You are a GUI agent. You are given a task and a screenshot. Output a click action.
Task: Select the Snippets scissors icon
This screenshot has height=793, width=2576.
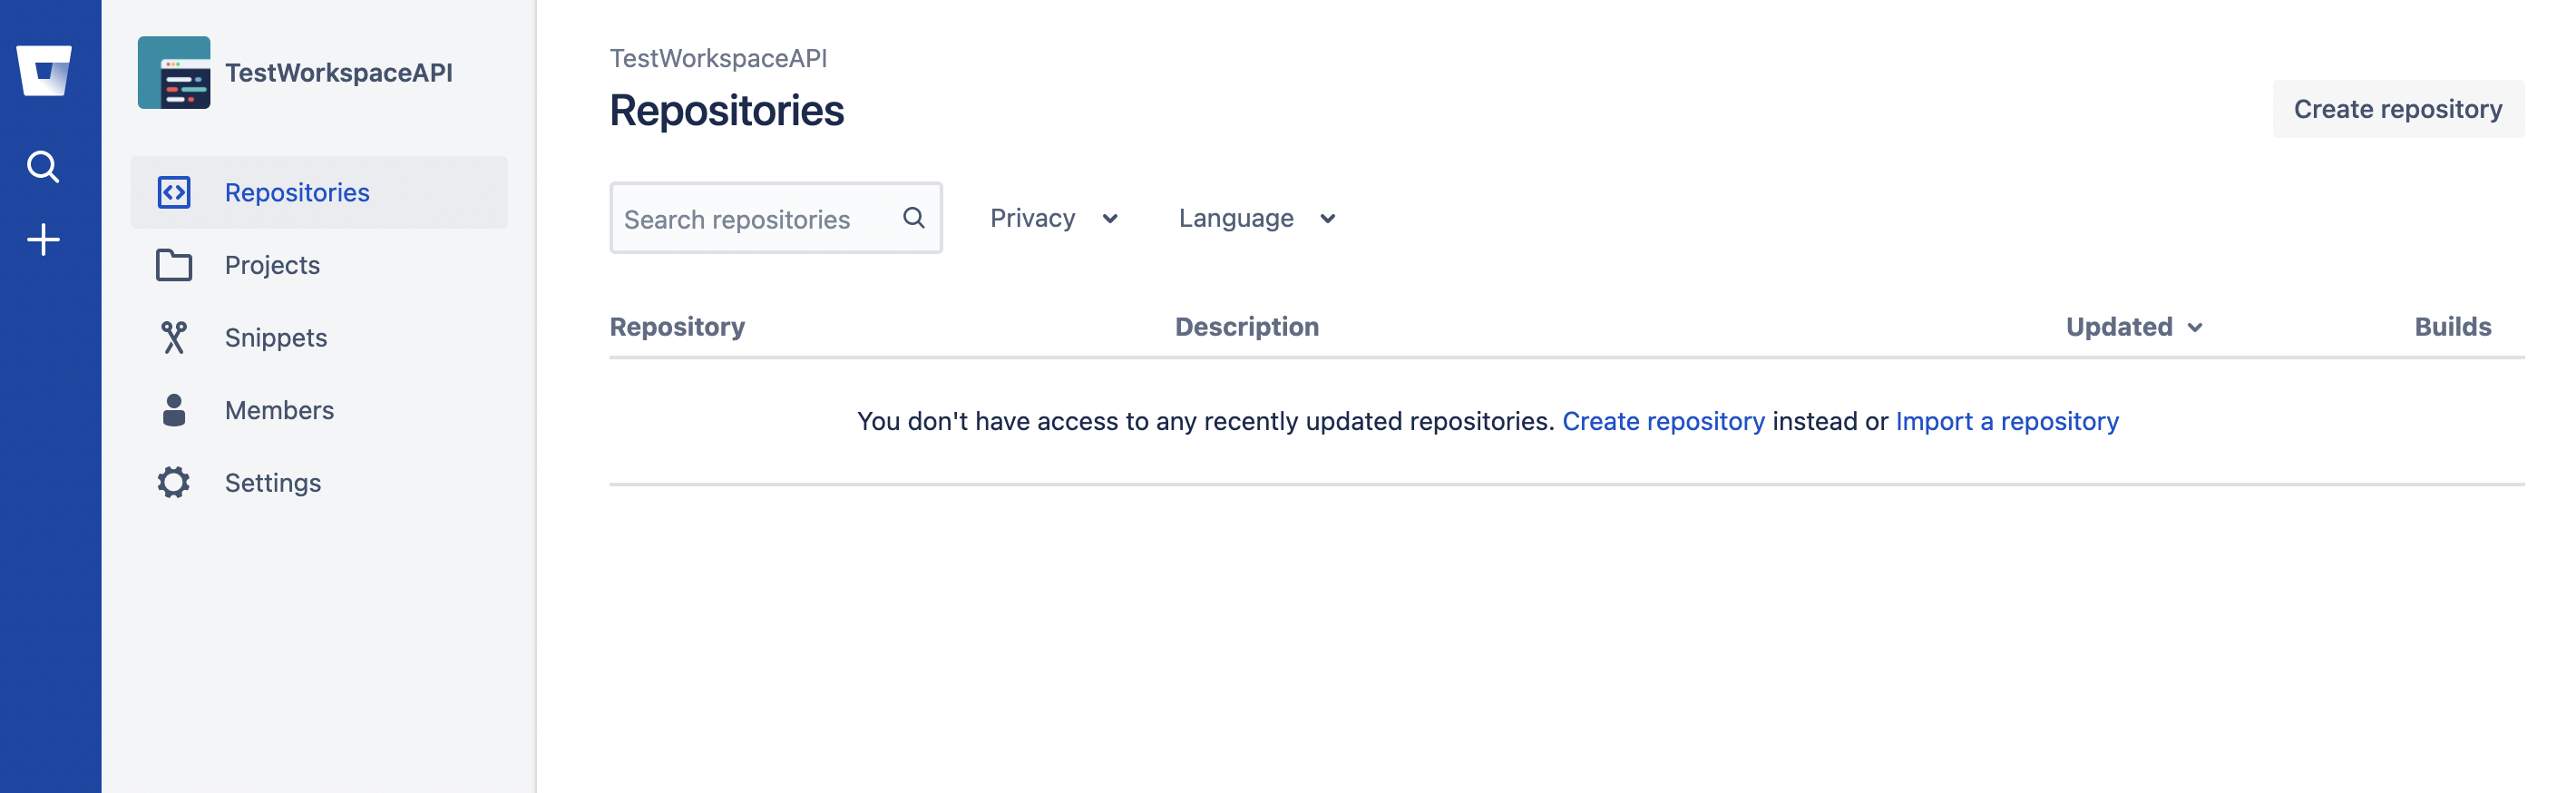point(174,337)
